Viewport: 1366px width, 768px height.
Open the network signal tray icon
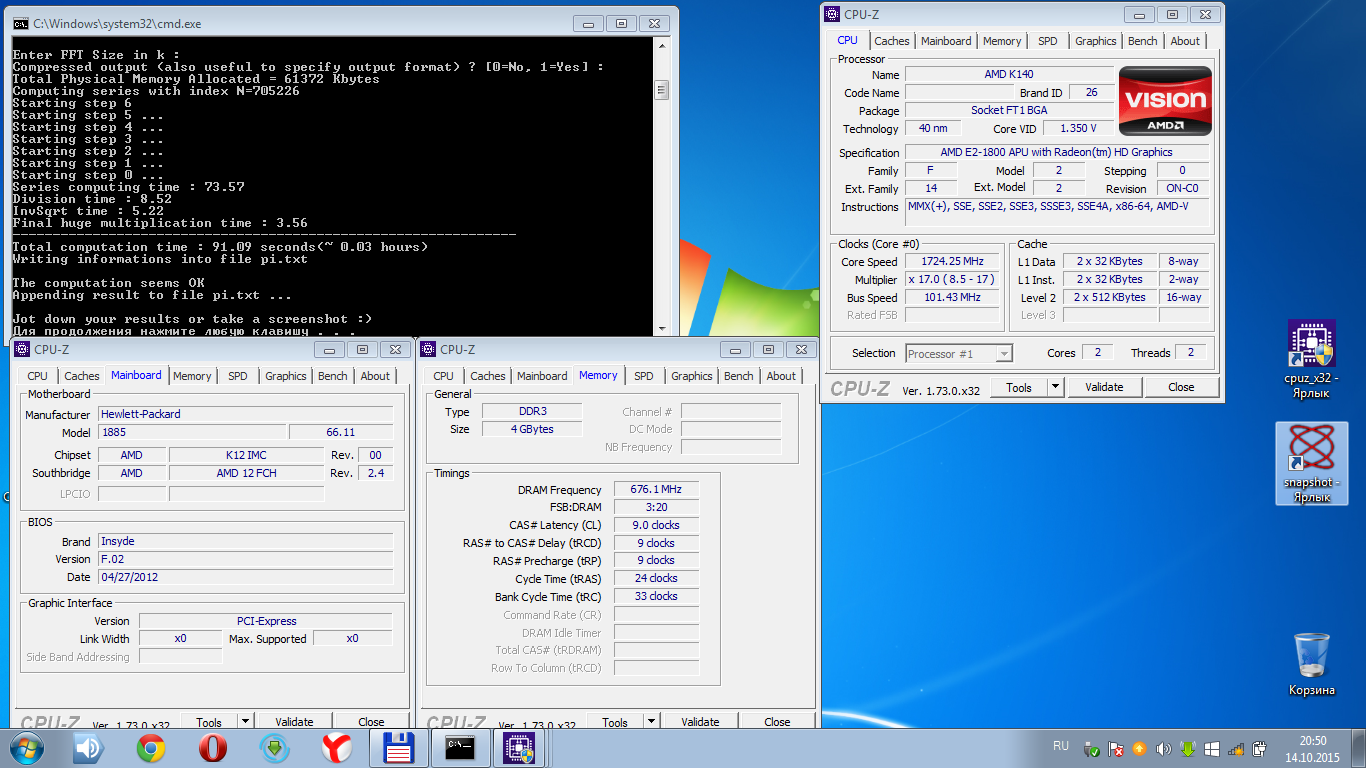tap(1235, 748)
